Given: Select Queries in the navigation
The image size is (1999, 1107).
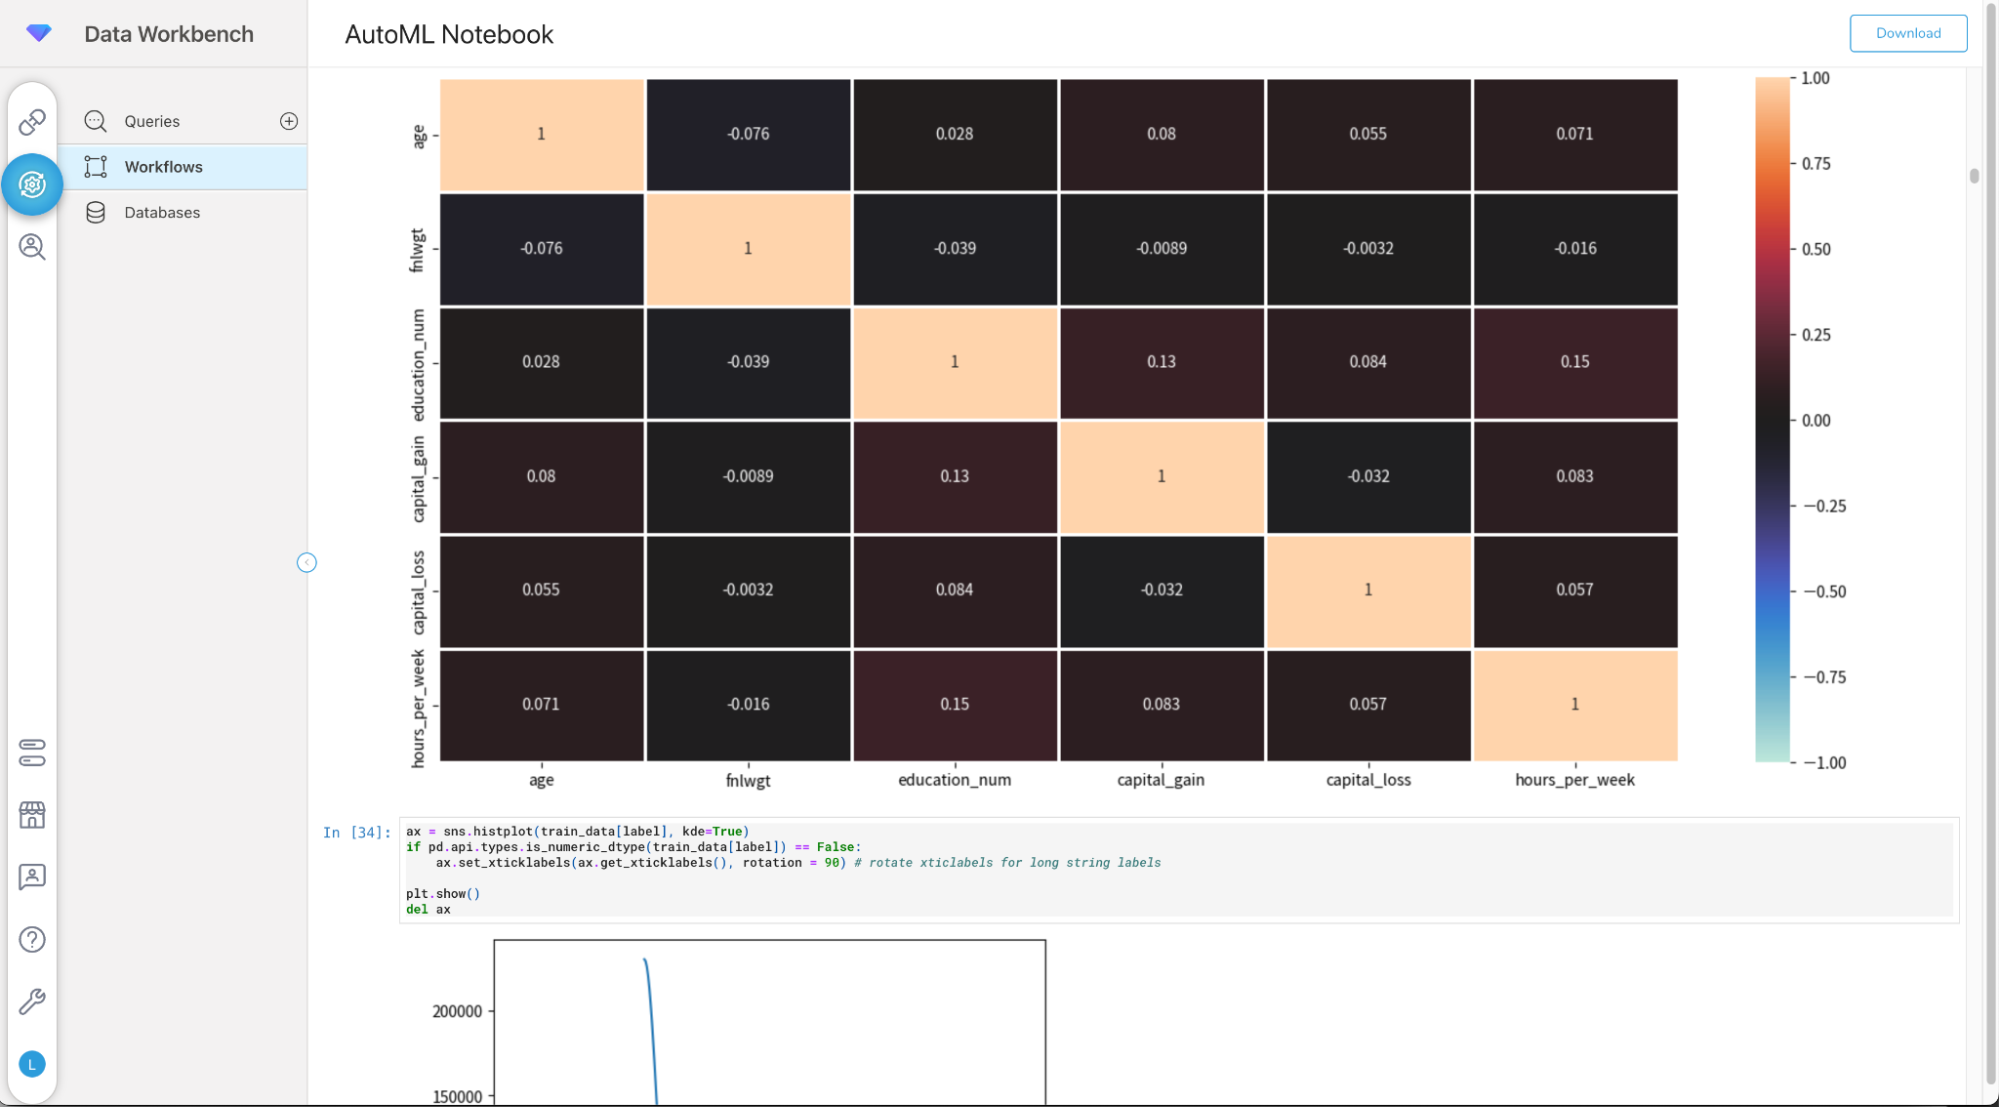Looking at the screenshot, I should [x=152, y=121].
